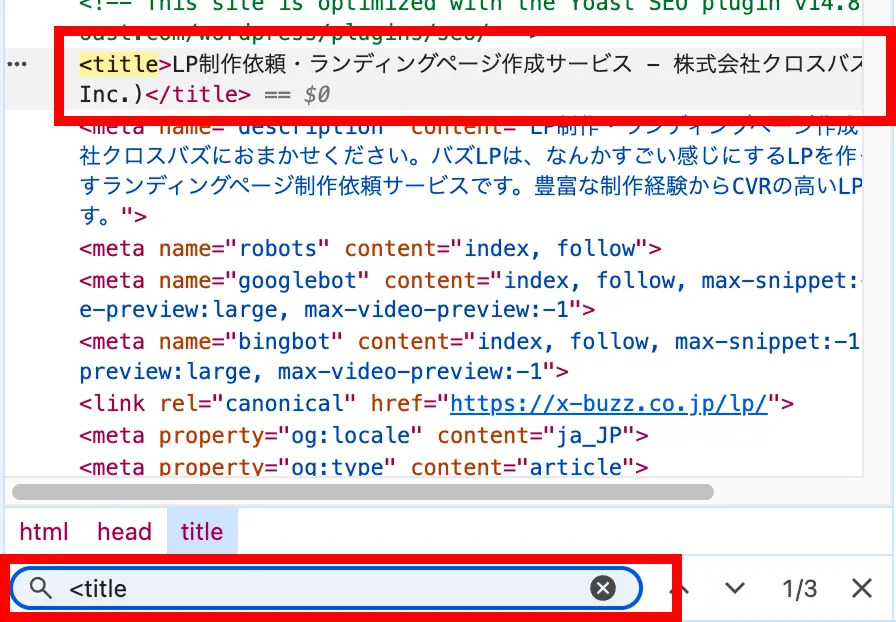
Task: Select the meta bingbot line
Action: (x=470, y=357)
